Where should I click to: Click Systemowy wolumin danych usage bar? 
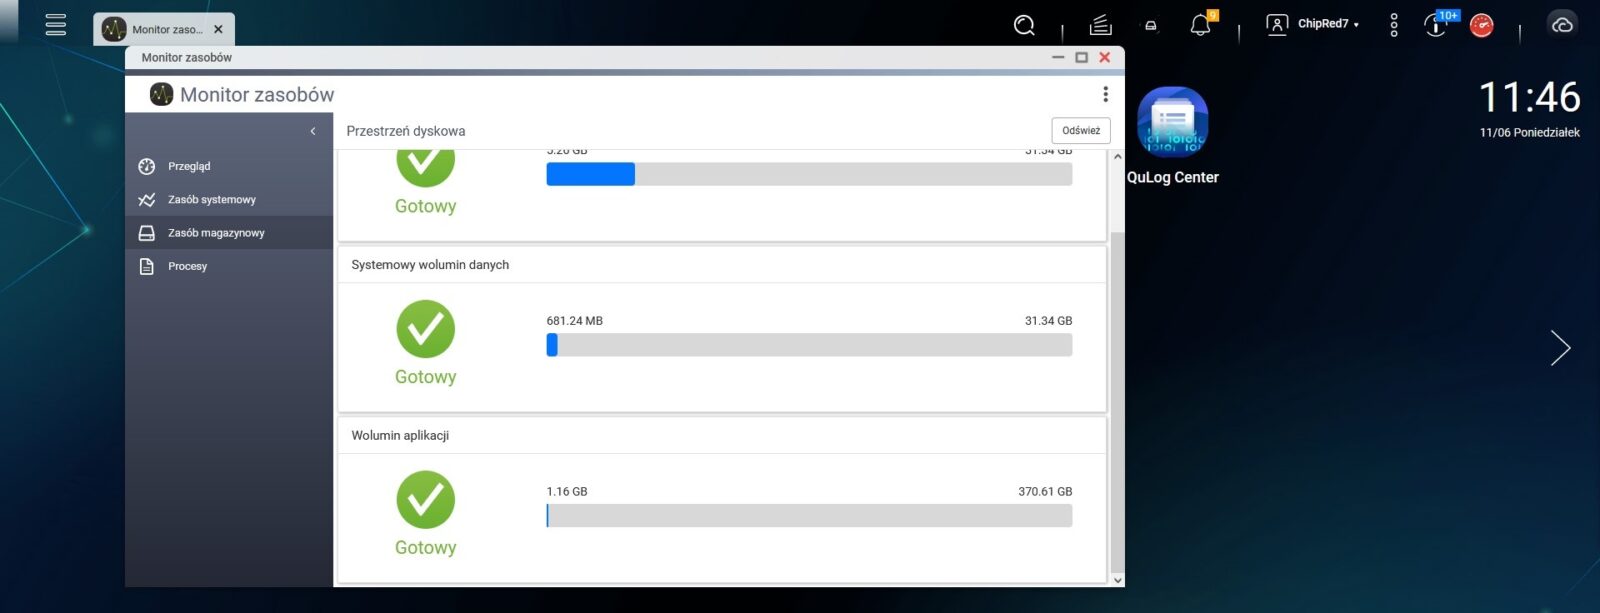808,345
